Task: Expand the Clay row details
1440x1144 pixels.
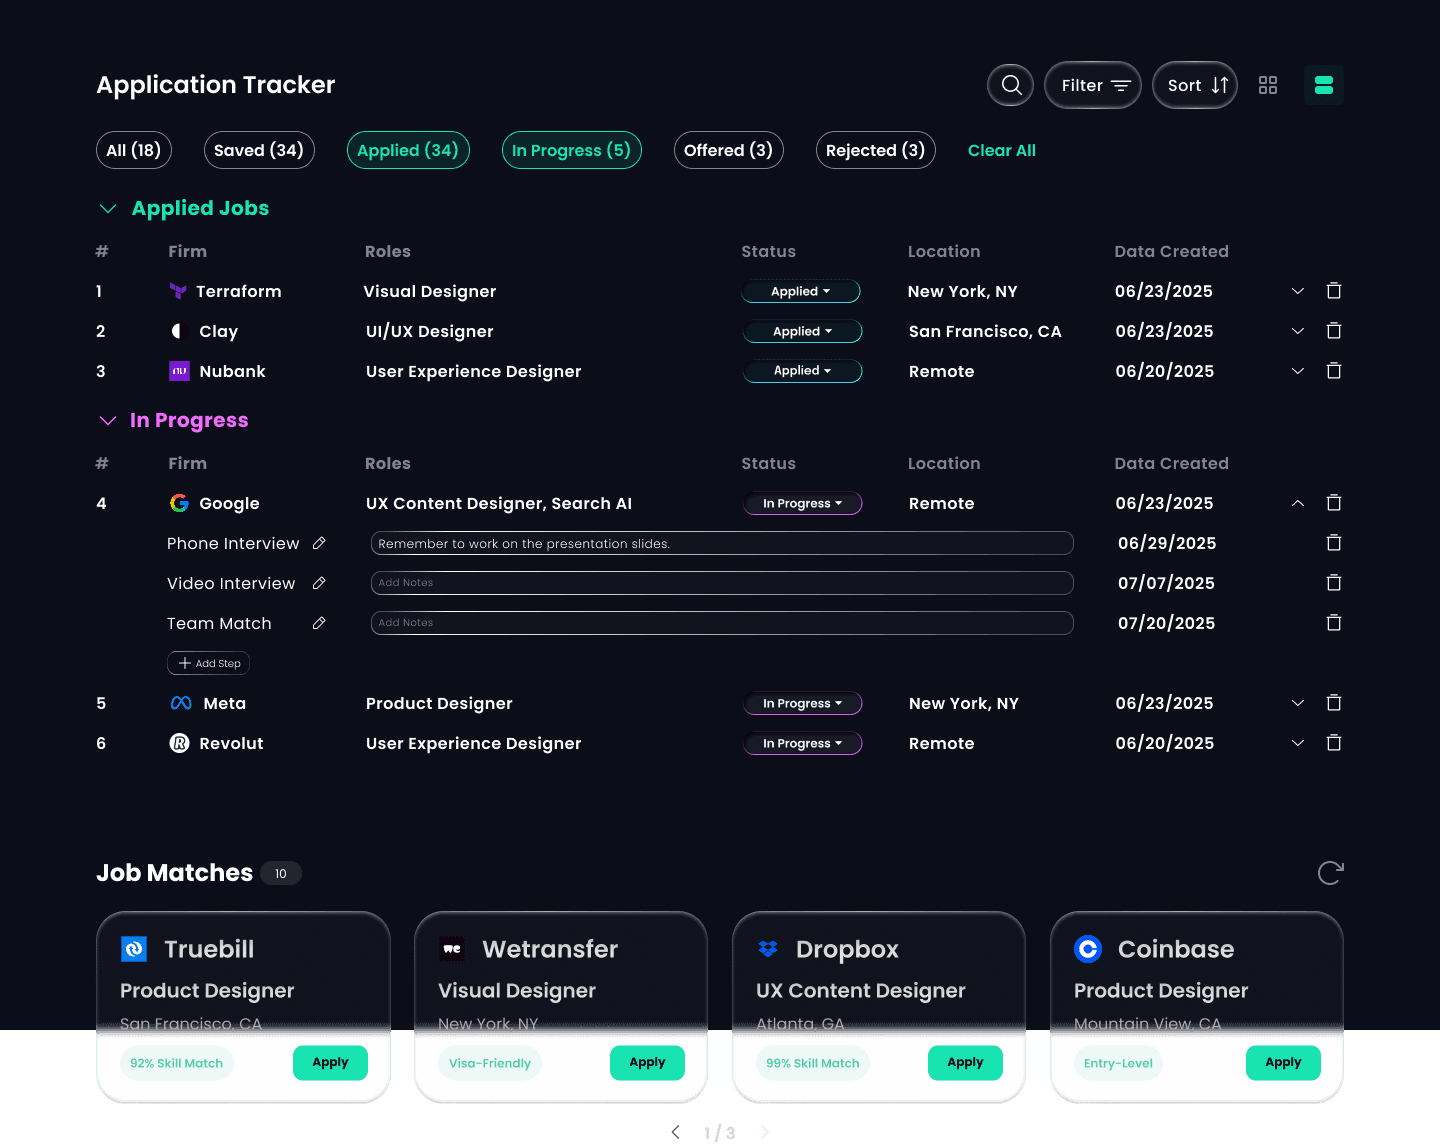Action: (1298, 331)
